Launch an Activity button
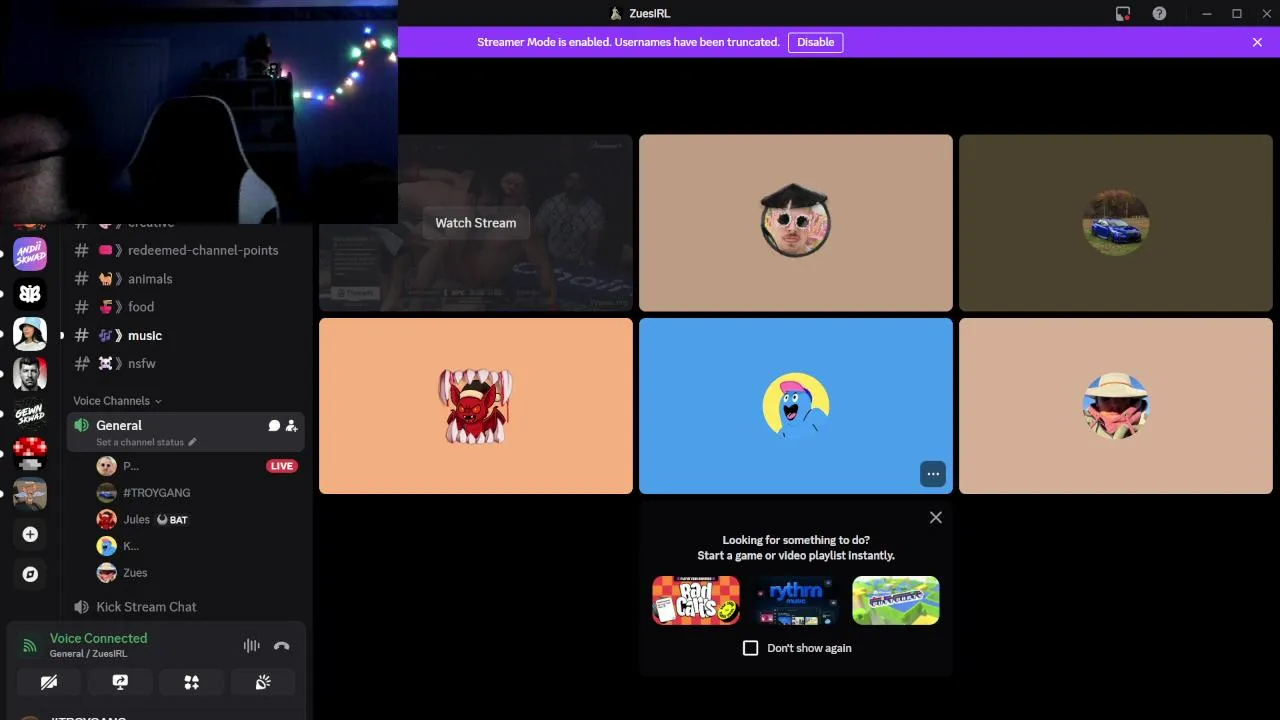The width and height of the screenshot is (1280, 720). coord(191,682)
